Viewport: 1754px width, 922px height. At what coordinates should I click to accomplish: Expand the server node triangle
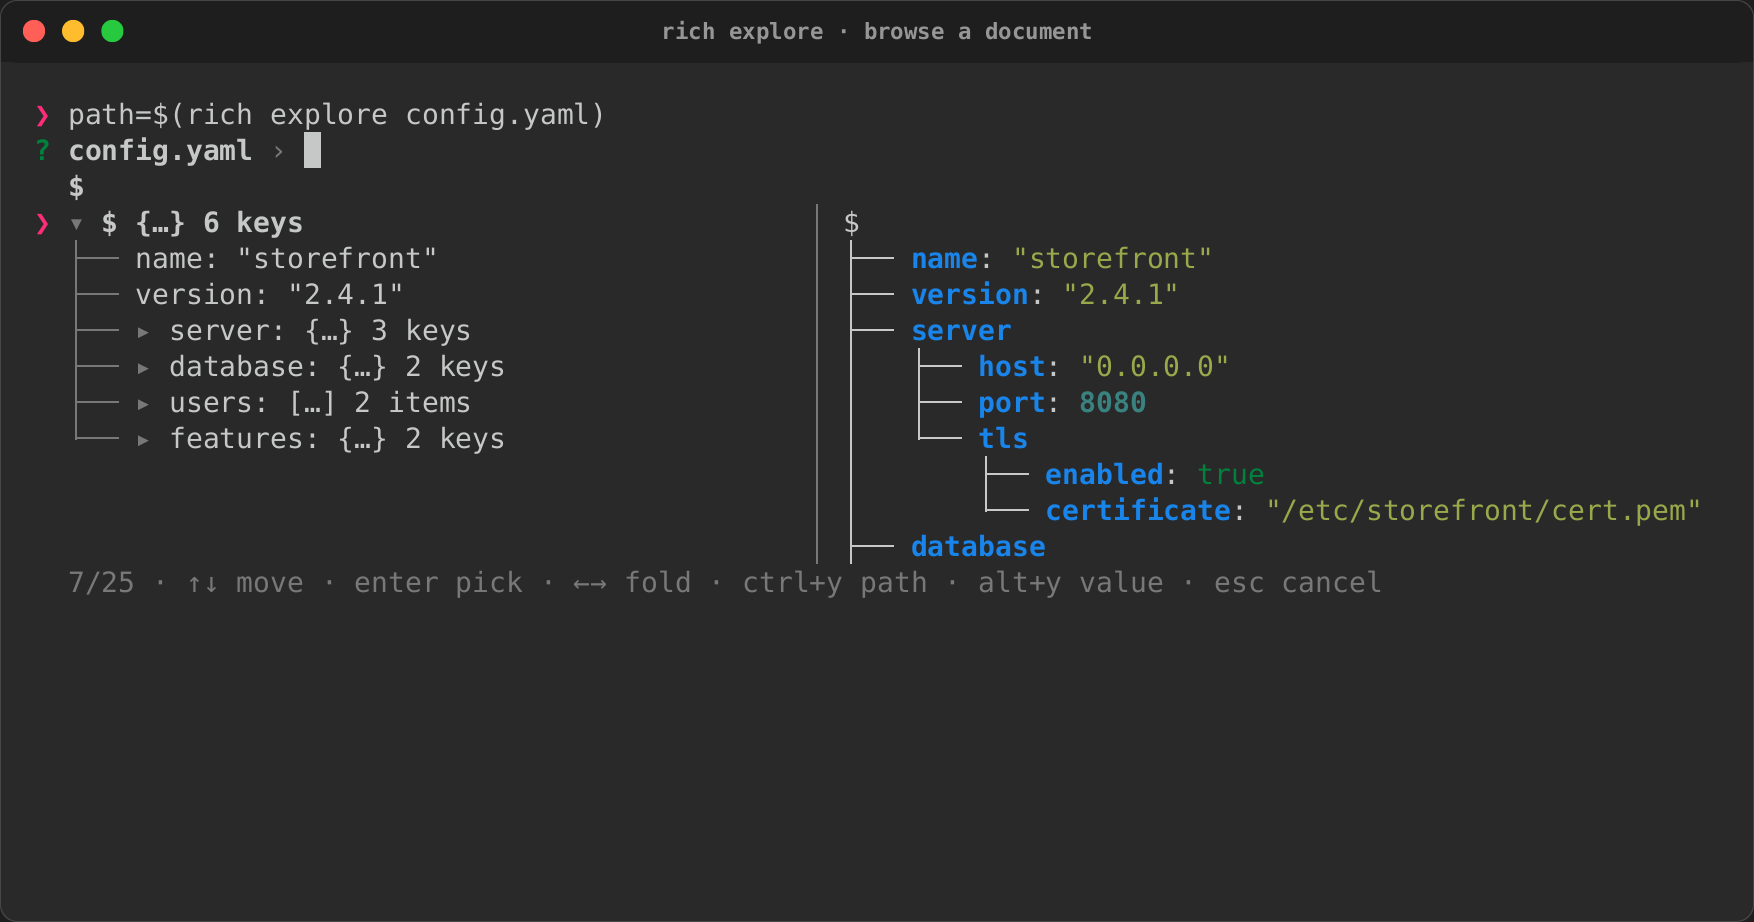(x=143, y=332)
